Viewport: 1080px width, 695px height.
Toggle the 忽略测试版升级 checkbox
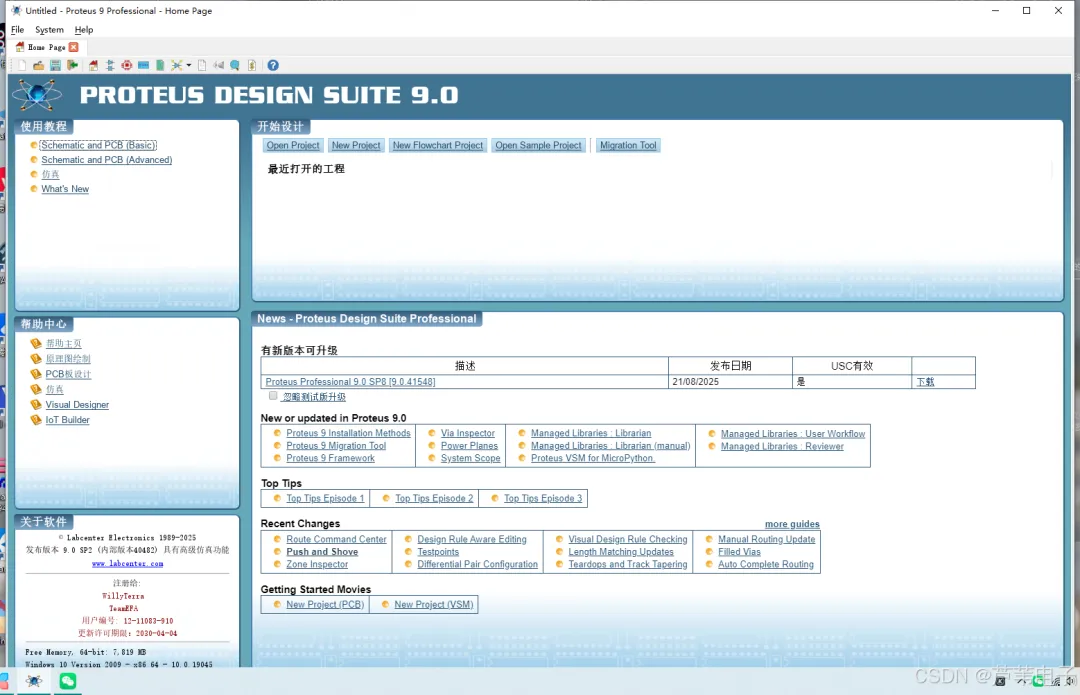coord(273,395)
